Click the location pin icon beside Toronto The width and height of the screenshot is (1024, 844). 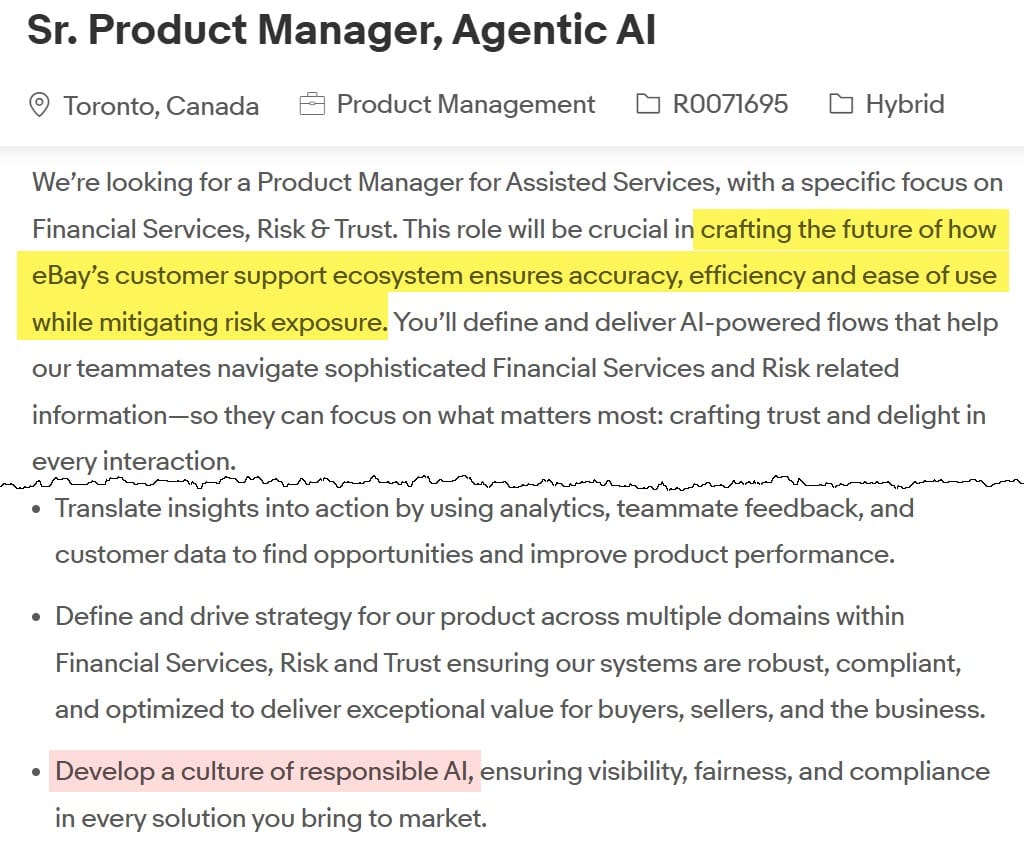40,105
